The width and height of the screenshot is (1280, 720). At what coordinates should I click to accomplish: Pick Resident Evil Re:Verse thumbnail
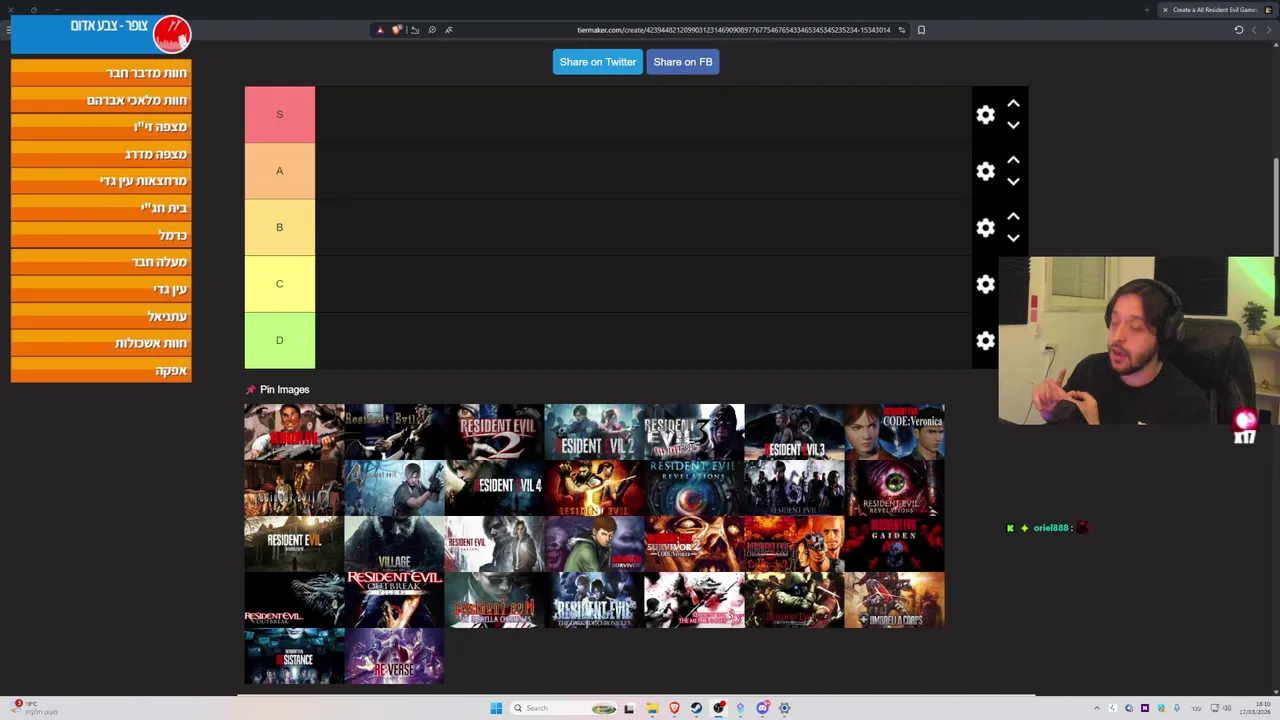[x=394, y=656]
